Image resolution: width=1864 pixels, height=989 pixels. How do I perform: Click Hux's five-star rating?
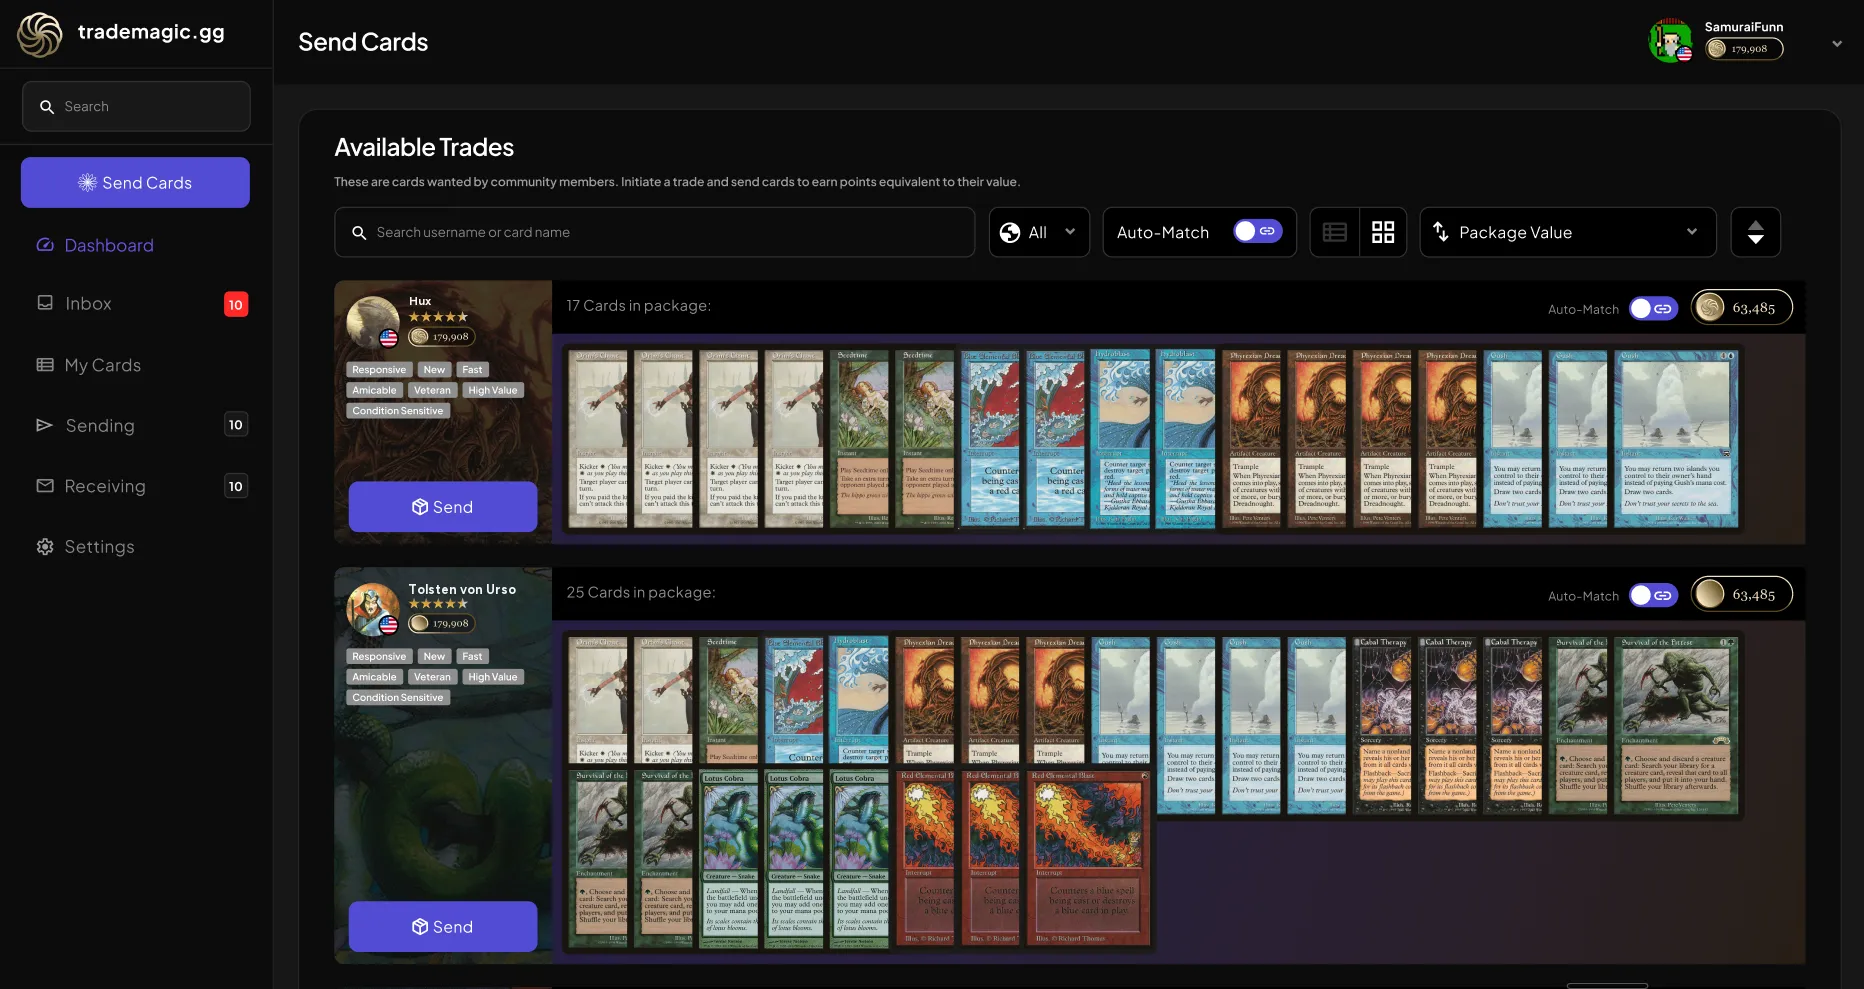tap(438, 317)
